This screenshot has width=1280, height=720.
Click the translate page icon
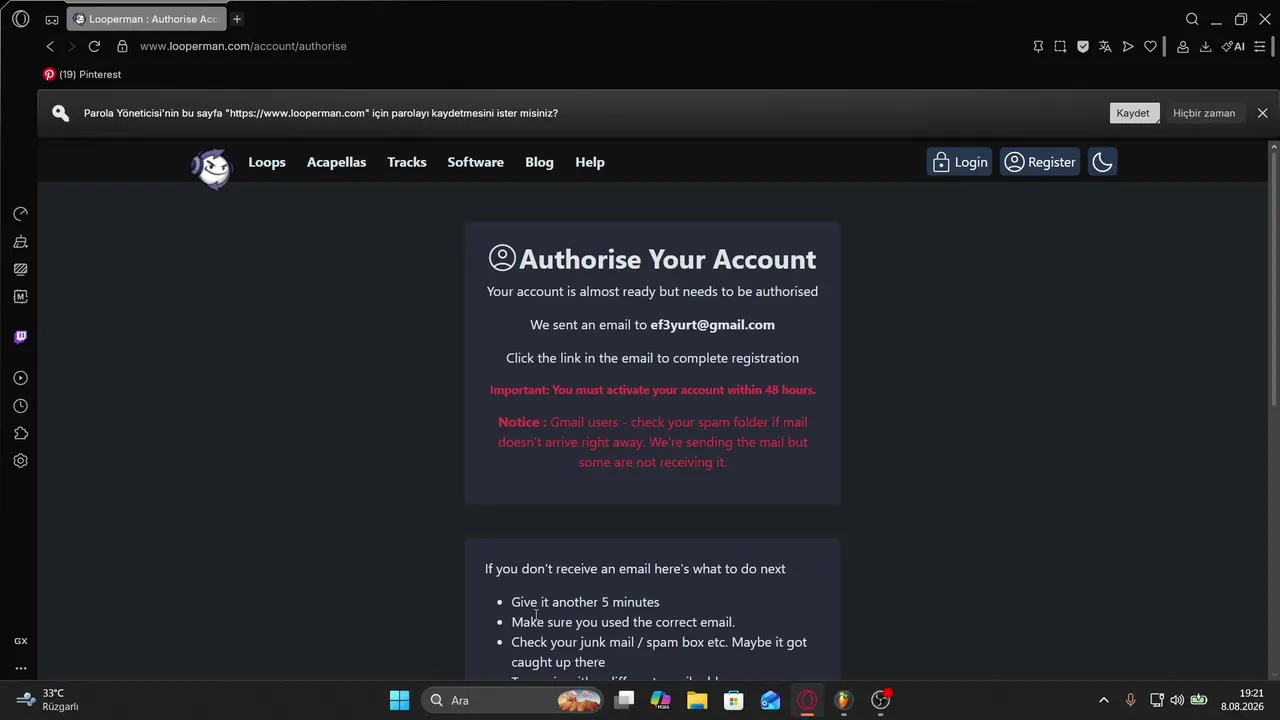pos(1105,46)
